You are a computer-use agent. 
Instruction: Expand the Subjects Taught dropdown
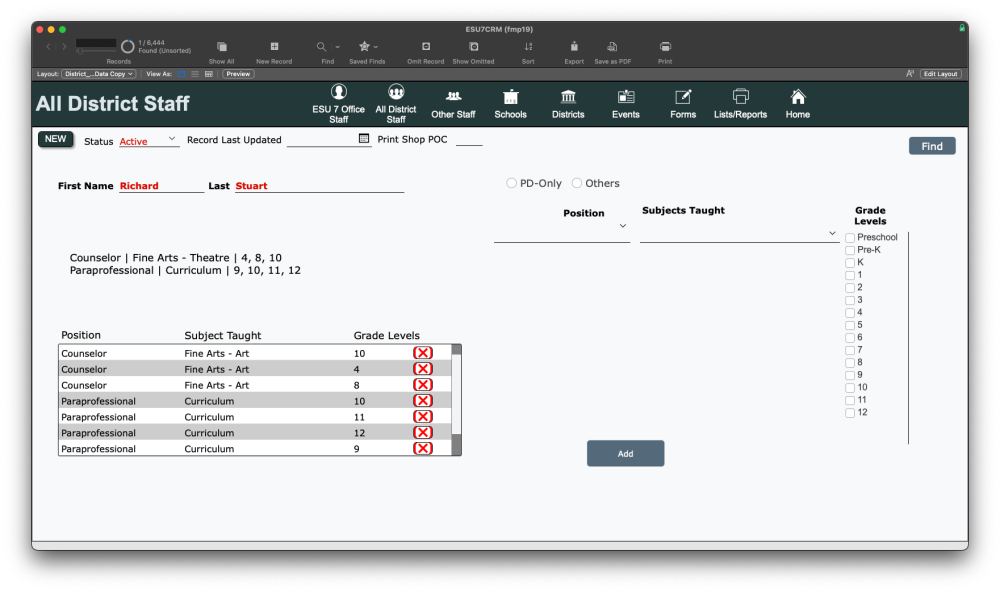click(832, 233)
